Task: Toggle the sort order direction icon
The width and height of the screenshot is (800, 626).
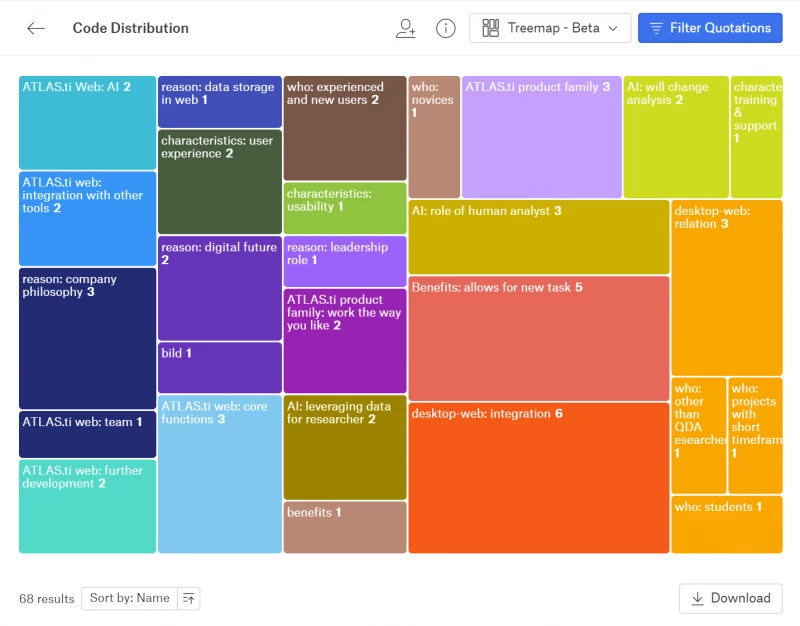Action: click(x=189, y=598)
